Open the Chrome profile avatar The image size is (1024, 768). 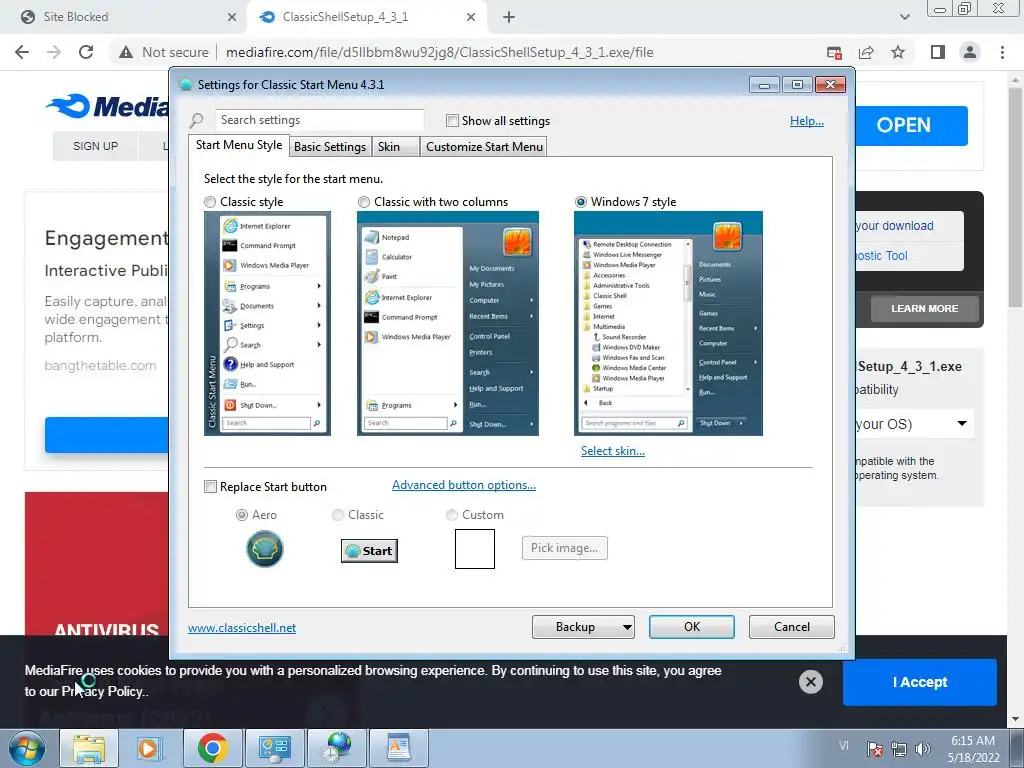coord(970,52)
